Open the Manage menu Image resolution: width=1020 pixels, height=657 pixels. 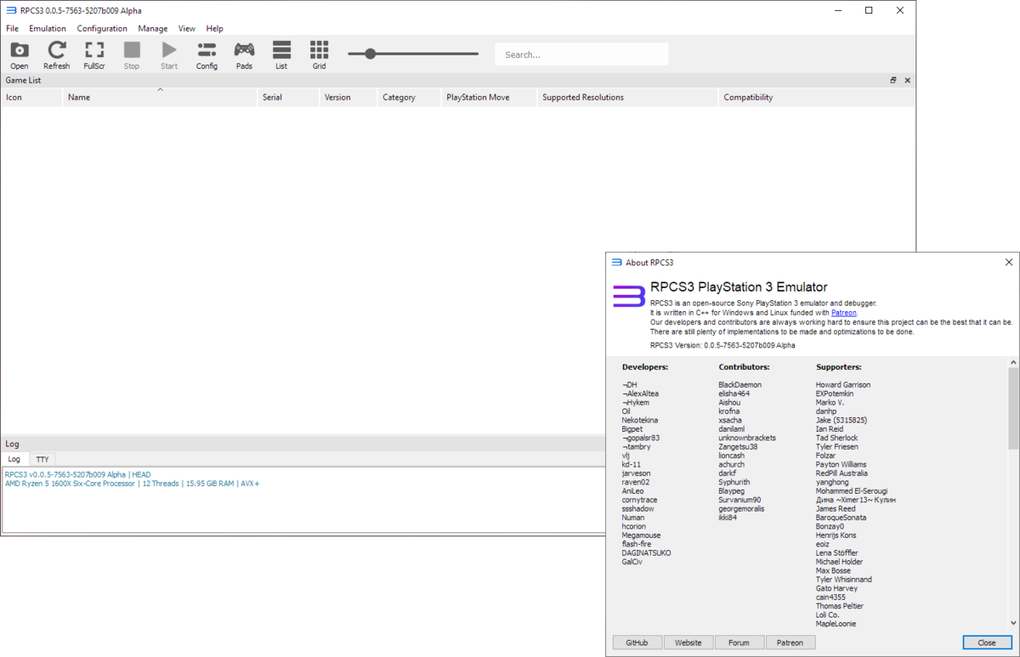point(153,29)
